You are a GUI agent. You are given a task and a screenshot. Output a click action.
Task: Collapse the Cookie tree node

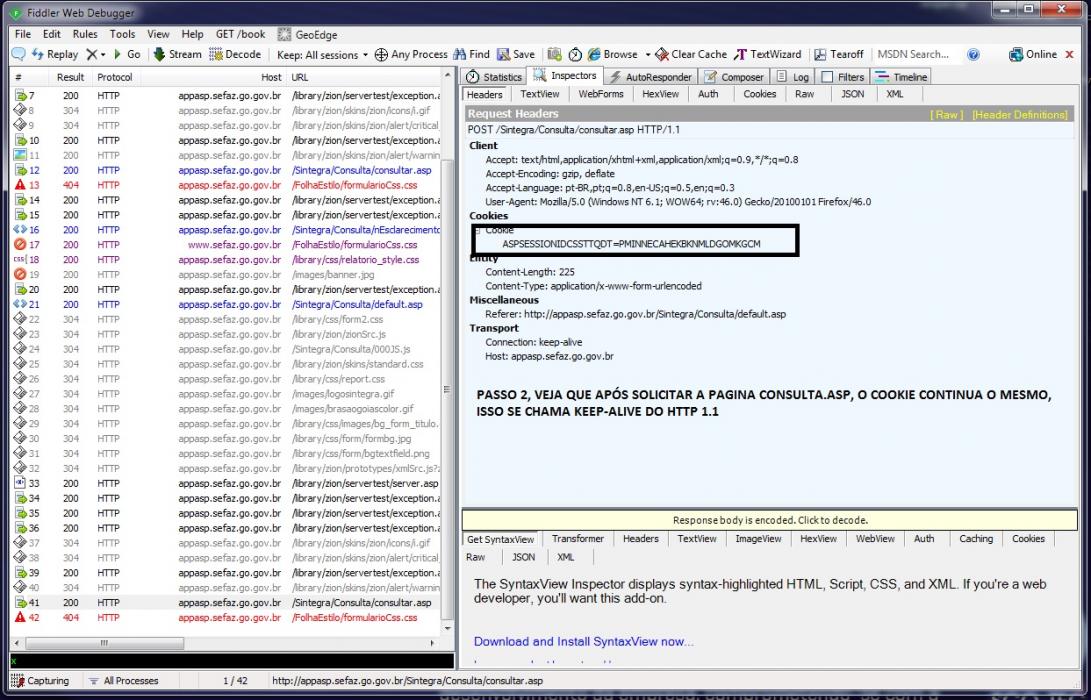[478, 230]
